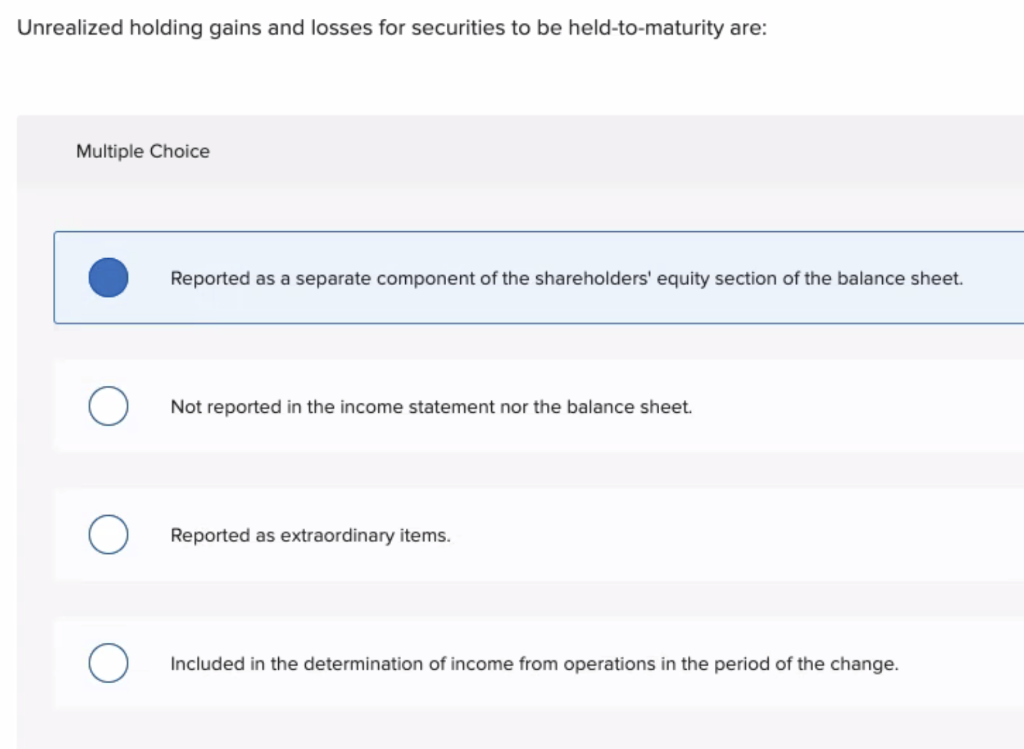Click the answer text starting "Not reported in the income"
The image size is (1024, 749).
coord(430,407)
